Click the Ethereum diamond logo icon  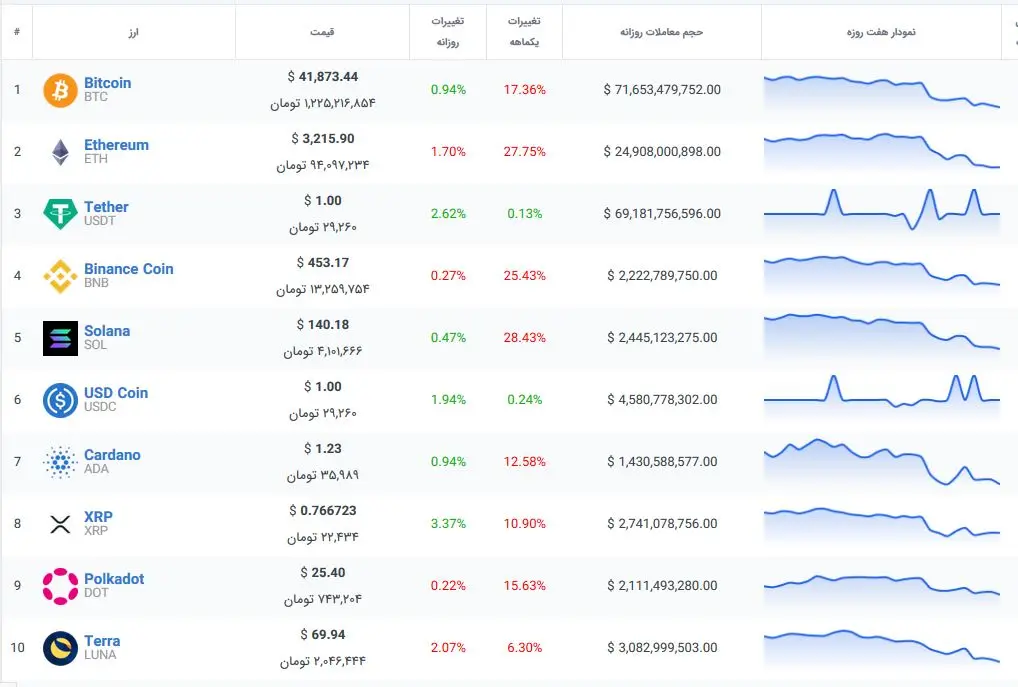pyautogui.click(x=60, y=152)
